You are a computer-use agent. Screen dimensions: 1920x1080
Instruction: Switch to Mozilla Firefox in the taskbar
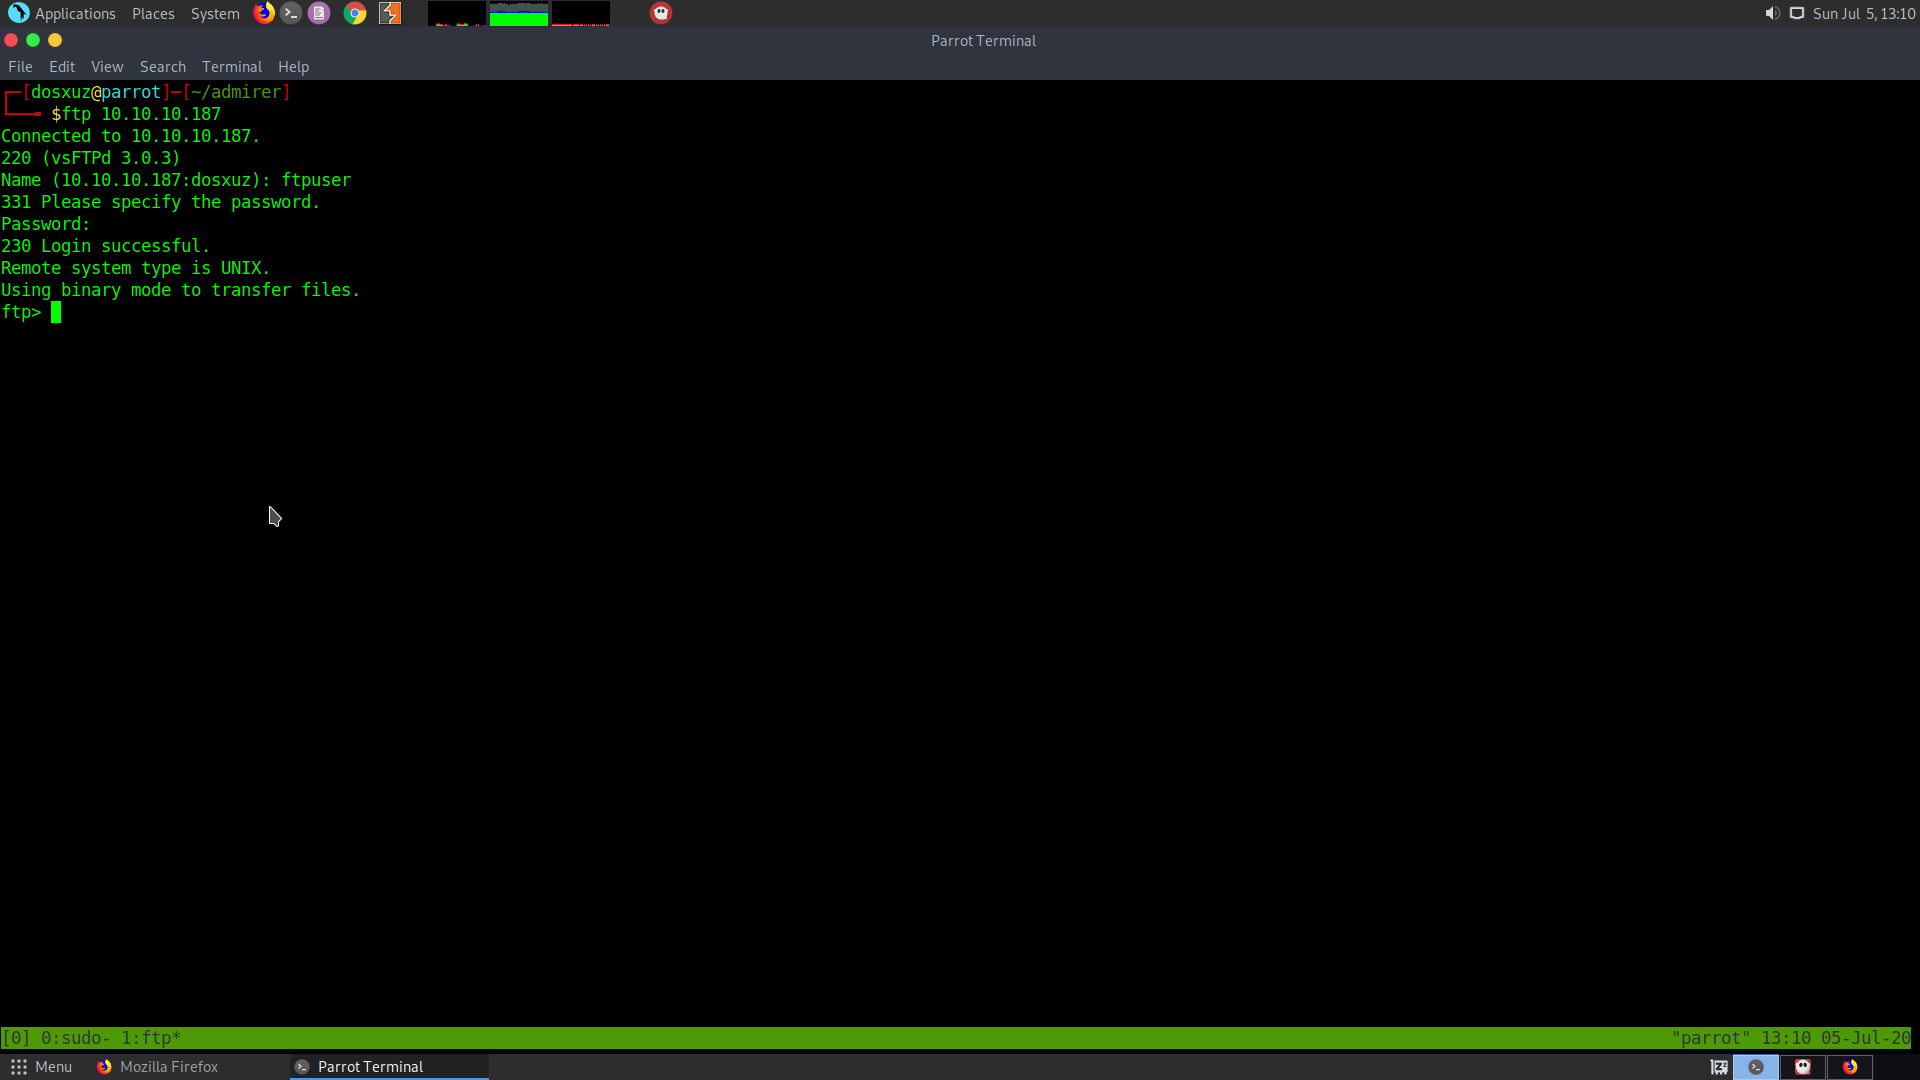[158, 1067]
